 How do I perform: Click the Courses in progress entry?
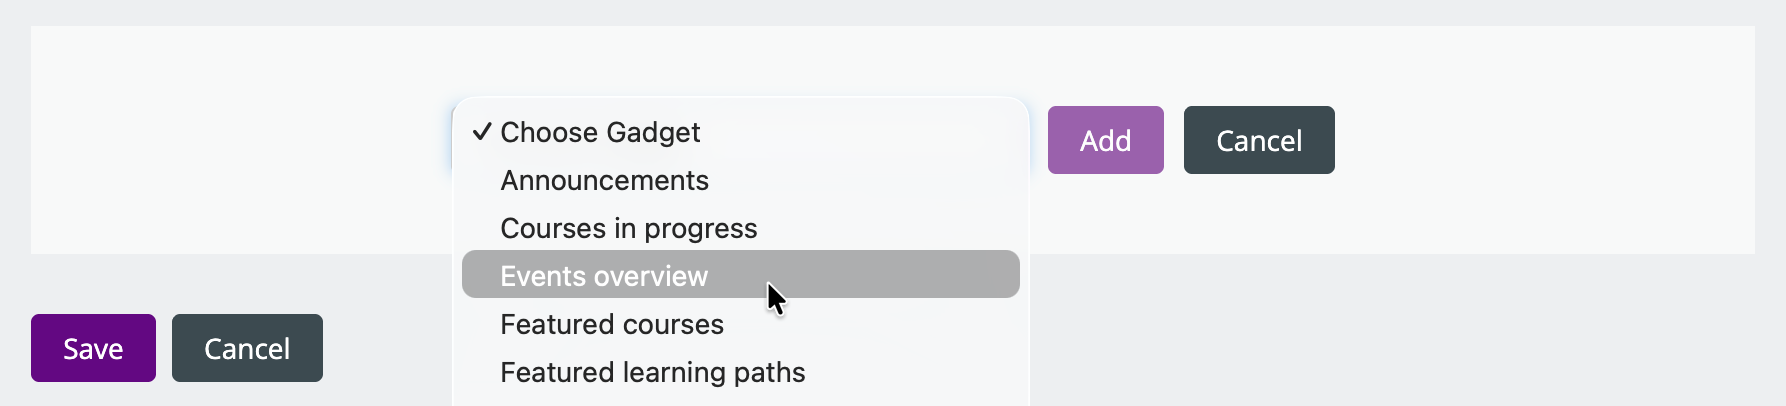point(628,229)
